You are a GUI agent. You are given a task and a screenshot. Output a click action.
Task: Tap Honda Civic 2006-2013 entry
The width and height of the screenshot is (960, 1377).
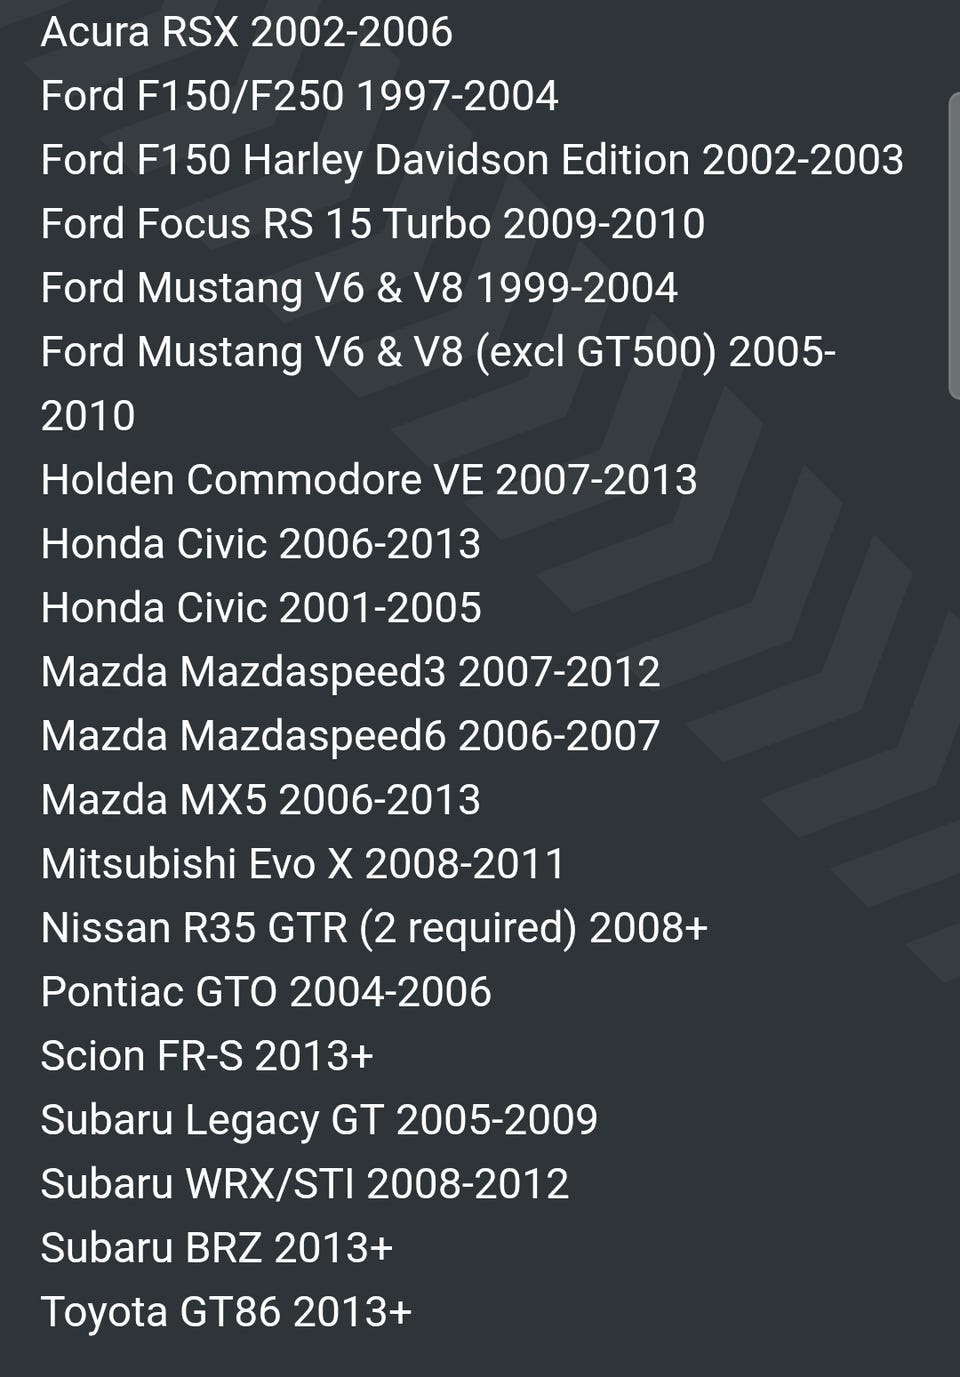click(x=261, y=544)
